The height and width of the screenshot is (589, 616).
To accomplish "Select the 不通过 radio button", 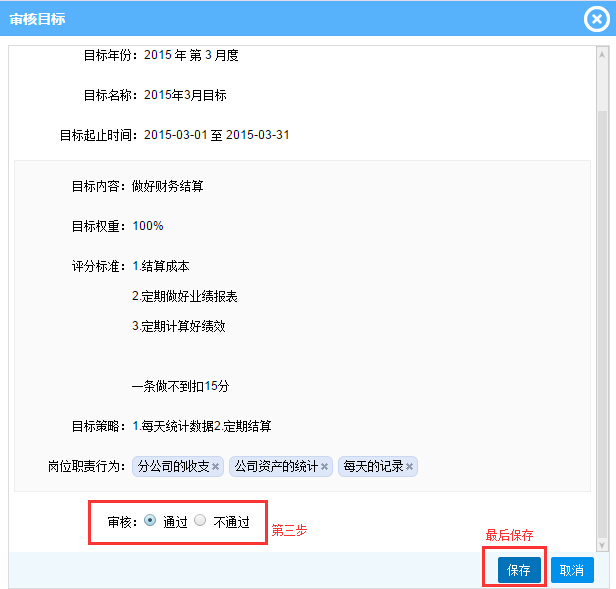I will [x=200, y=520].
